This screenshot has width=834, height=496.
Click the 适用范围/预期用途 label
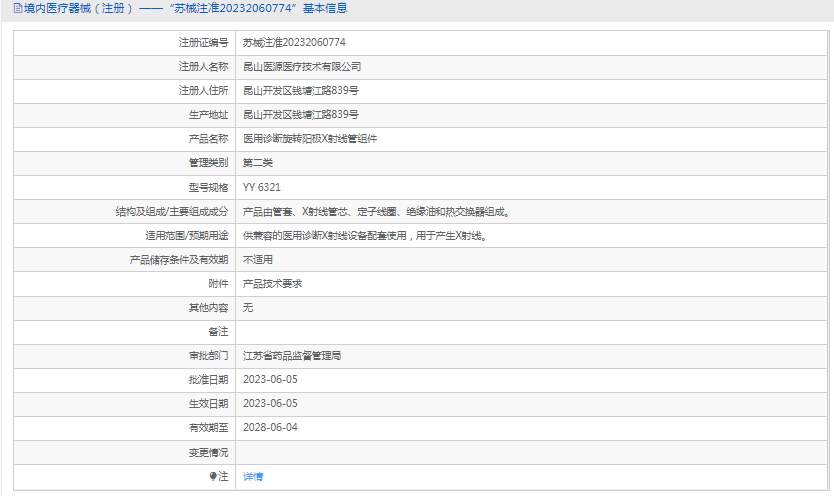(x=187, y=236)
